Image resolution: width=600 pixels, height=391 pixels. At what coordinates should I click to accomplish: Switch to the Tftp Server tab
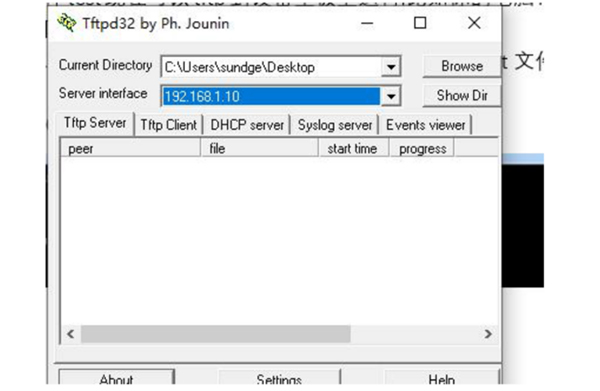[x=95, y=123]
